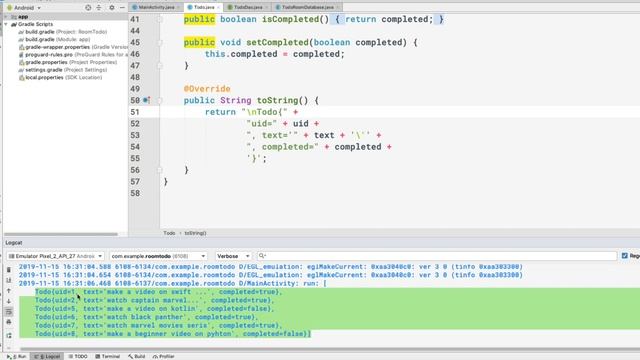The image size is (640, 360).
Task: Select gradle-wrapper.properties in project tree
Action: pyautogui.click(x=73, y=47)
